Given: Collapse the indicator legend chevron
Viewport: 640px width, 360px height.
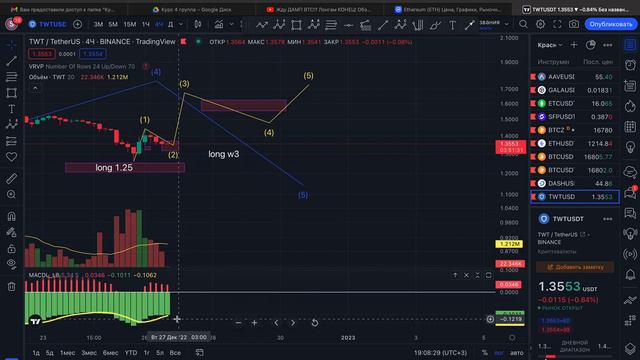Looking at the screenshot, I should coord(35,88).
